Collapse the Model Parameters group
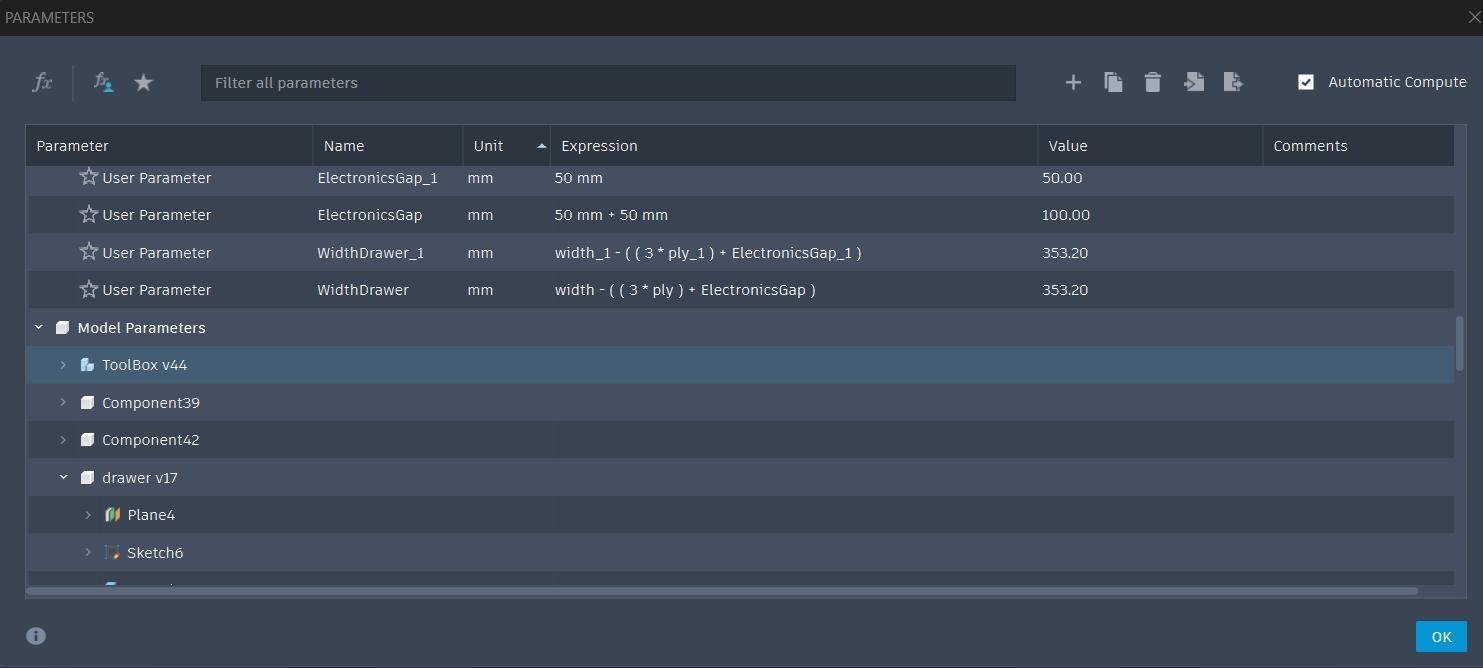Image resolution: width=1483 pixels, height=668 pixels. click(x=39, y=327)
